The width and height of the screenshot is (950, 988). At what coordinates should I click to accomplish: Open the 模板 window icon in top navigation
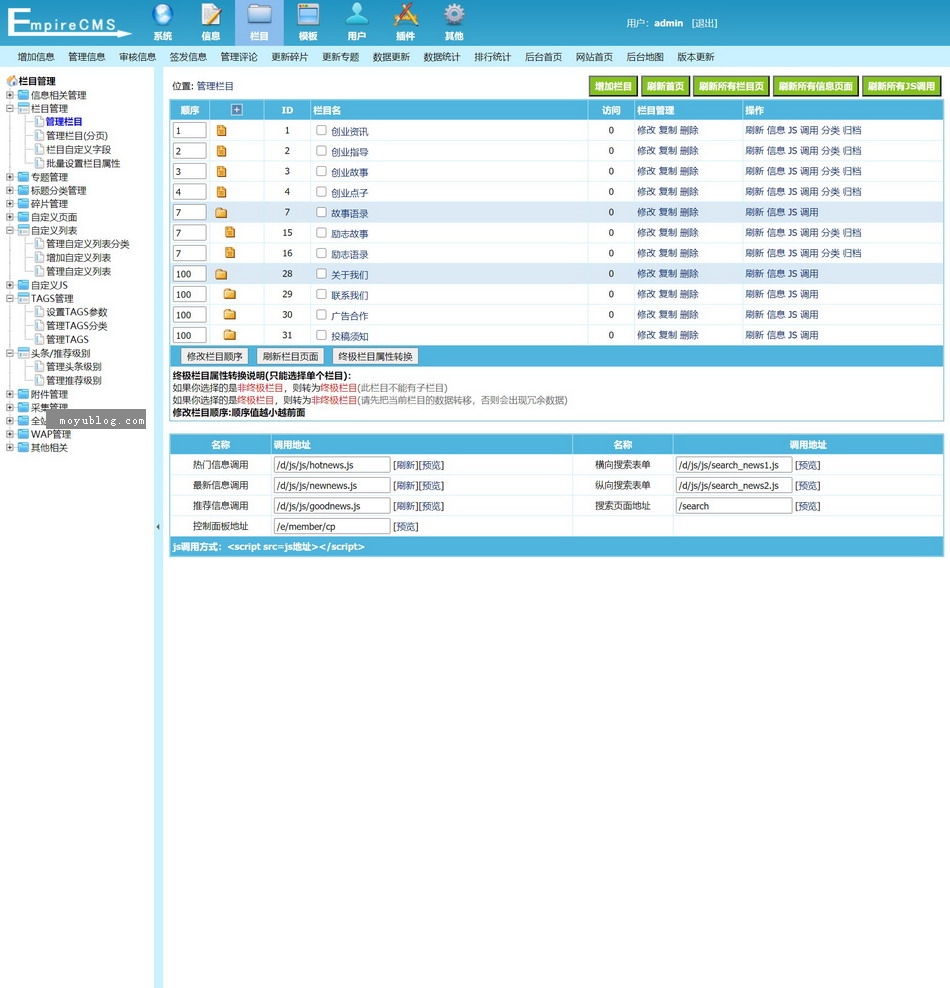tap(308, 14)
